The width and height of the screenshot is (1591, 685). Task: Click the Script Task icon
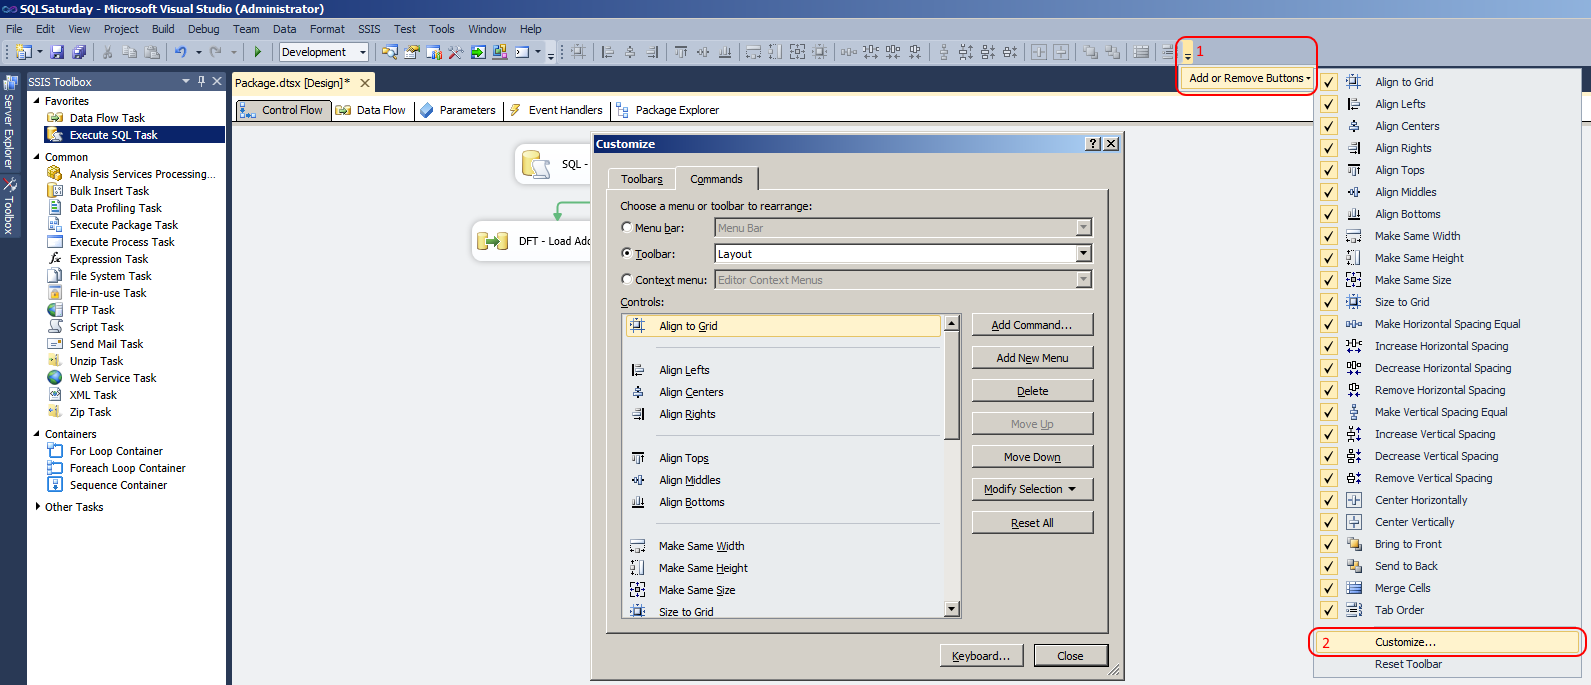tap(55, 327)
